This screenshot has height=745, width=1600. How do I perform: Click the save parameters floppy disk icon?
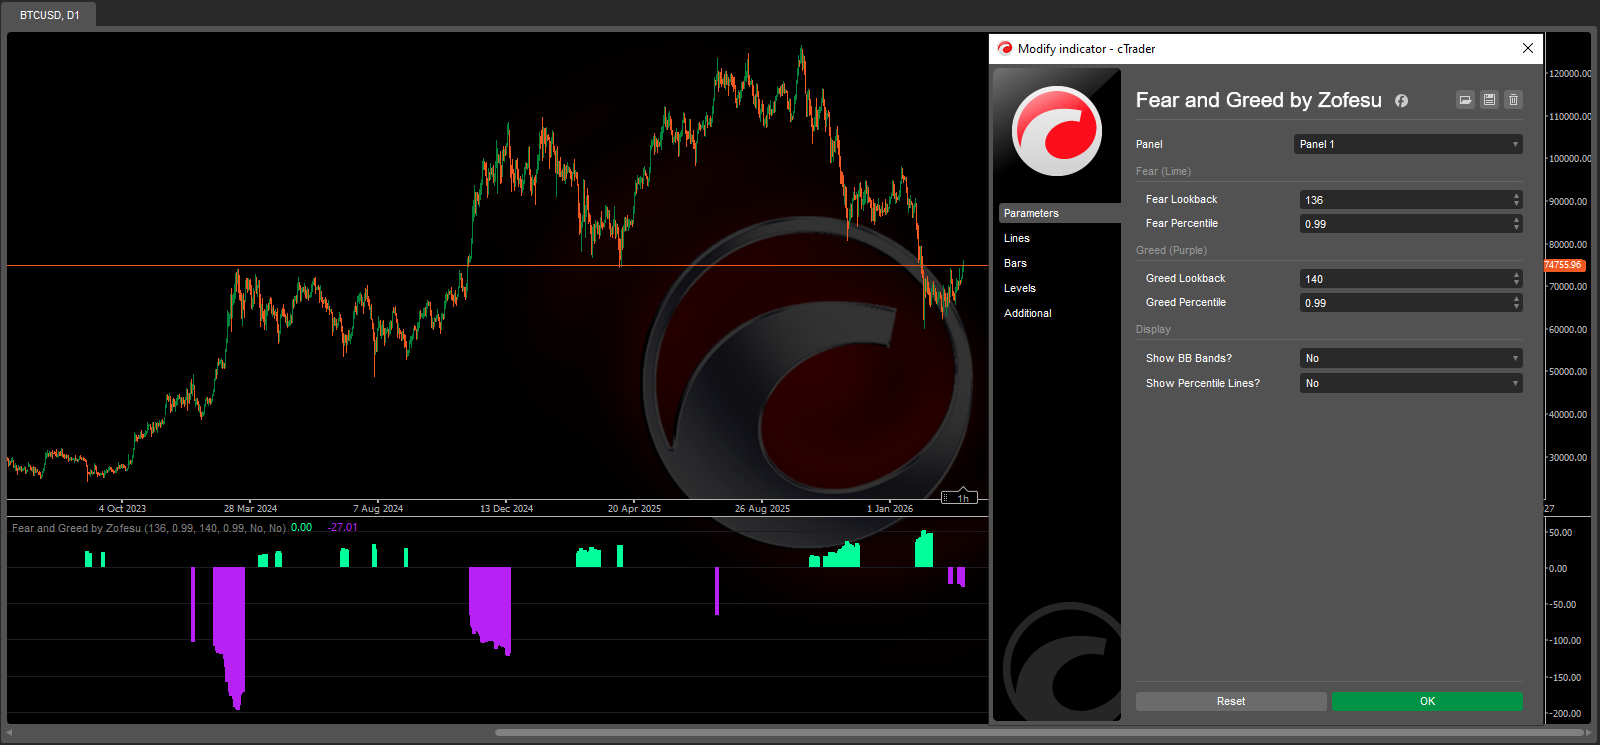pos(1489,100)
